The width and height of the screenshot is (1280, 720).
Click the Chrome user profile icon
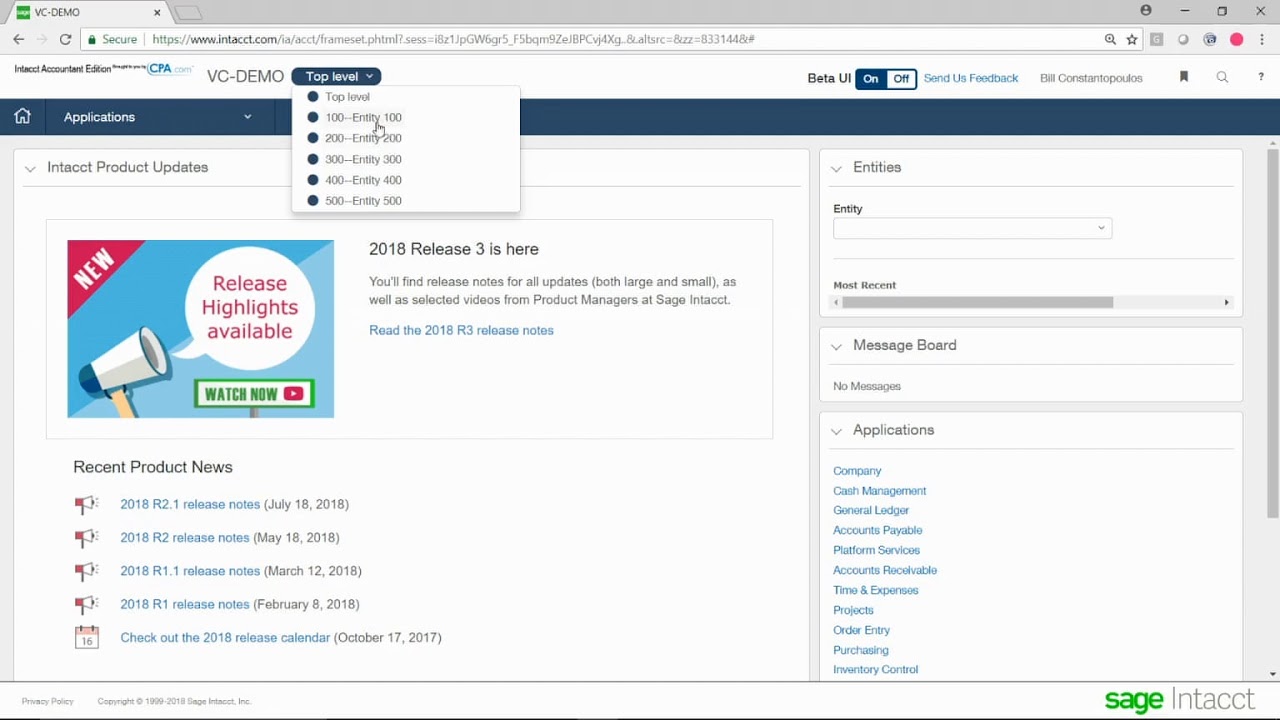(x=1146, y=11)
